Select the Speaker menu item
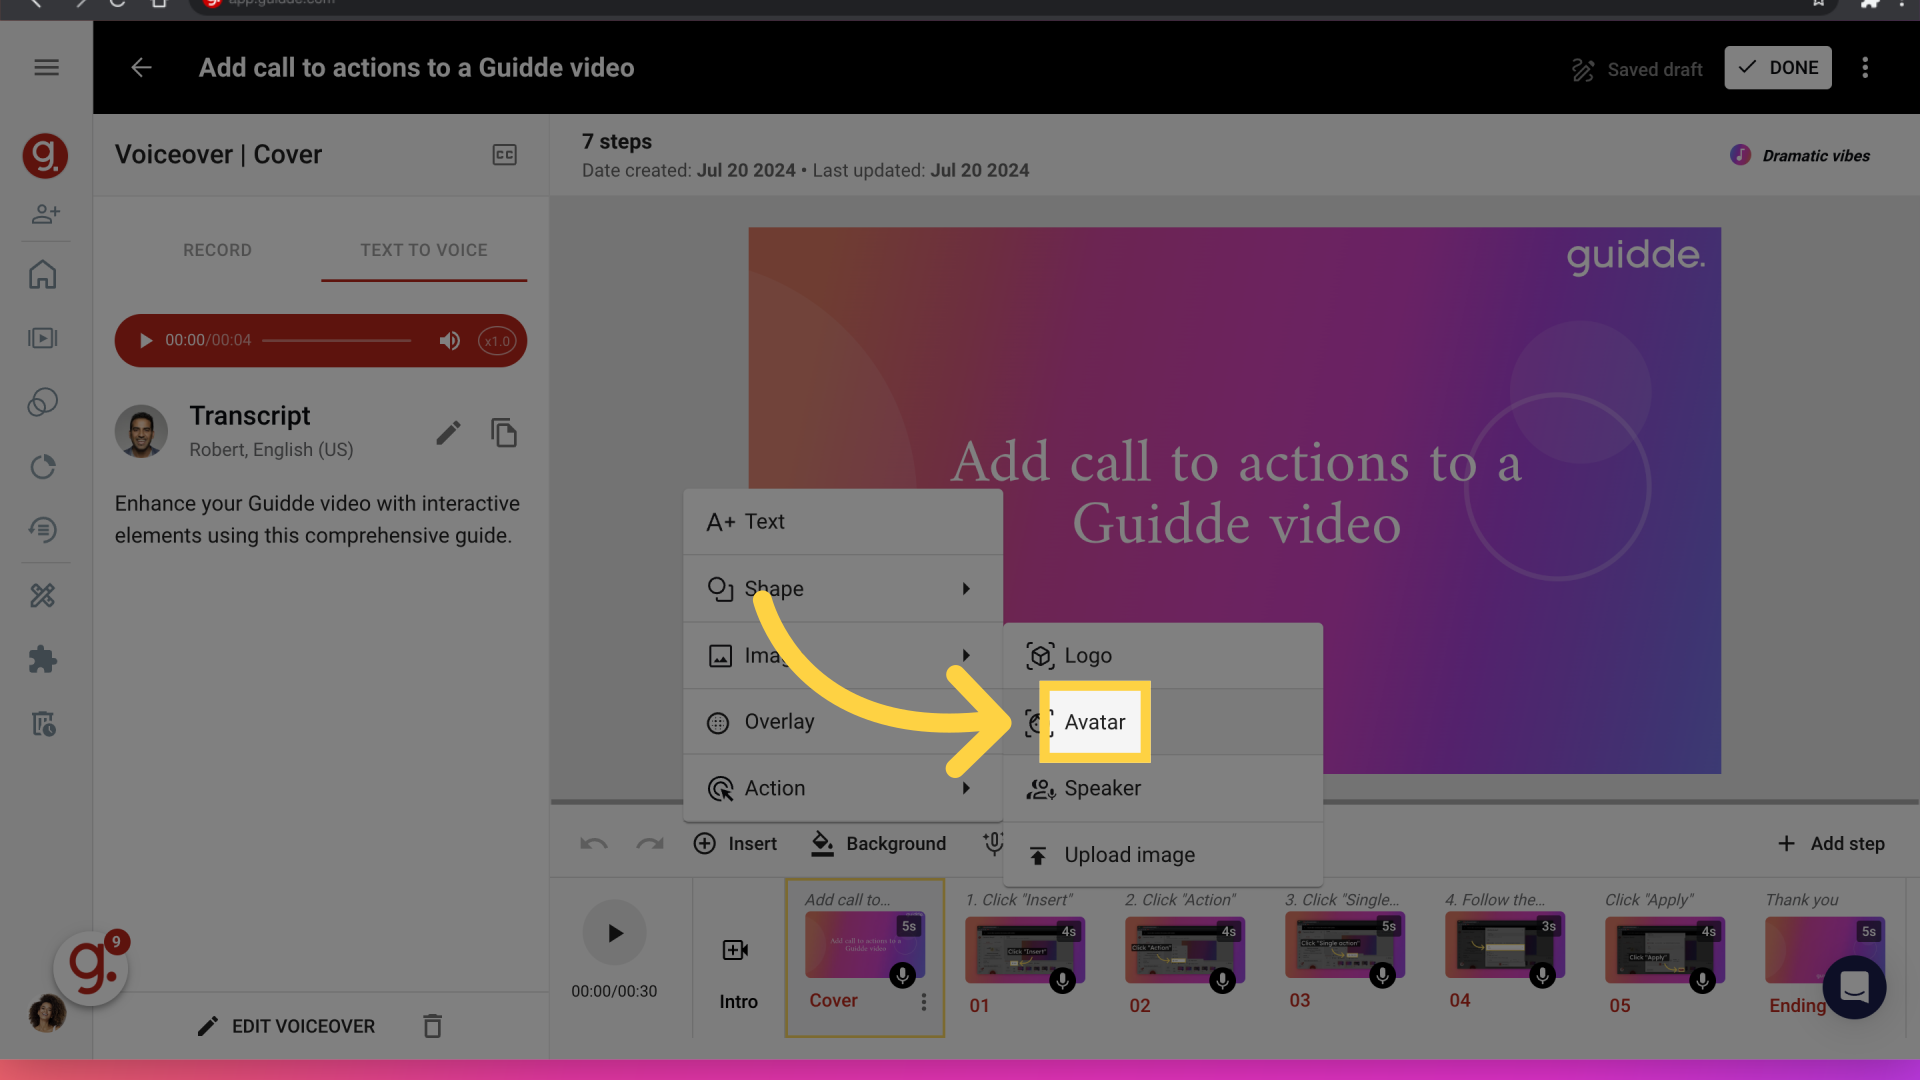Image resolution: width=1920 pixels, height=1080 pixels. coord(1102,787)
